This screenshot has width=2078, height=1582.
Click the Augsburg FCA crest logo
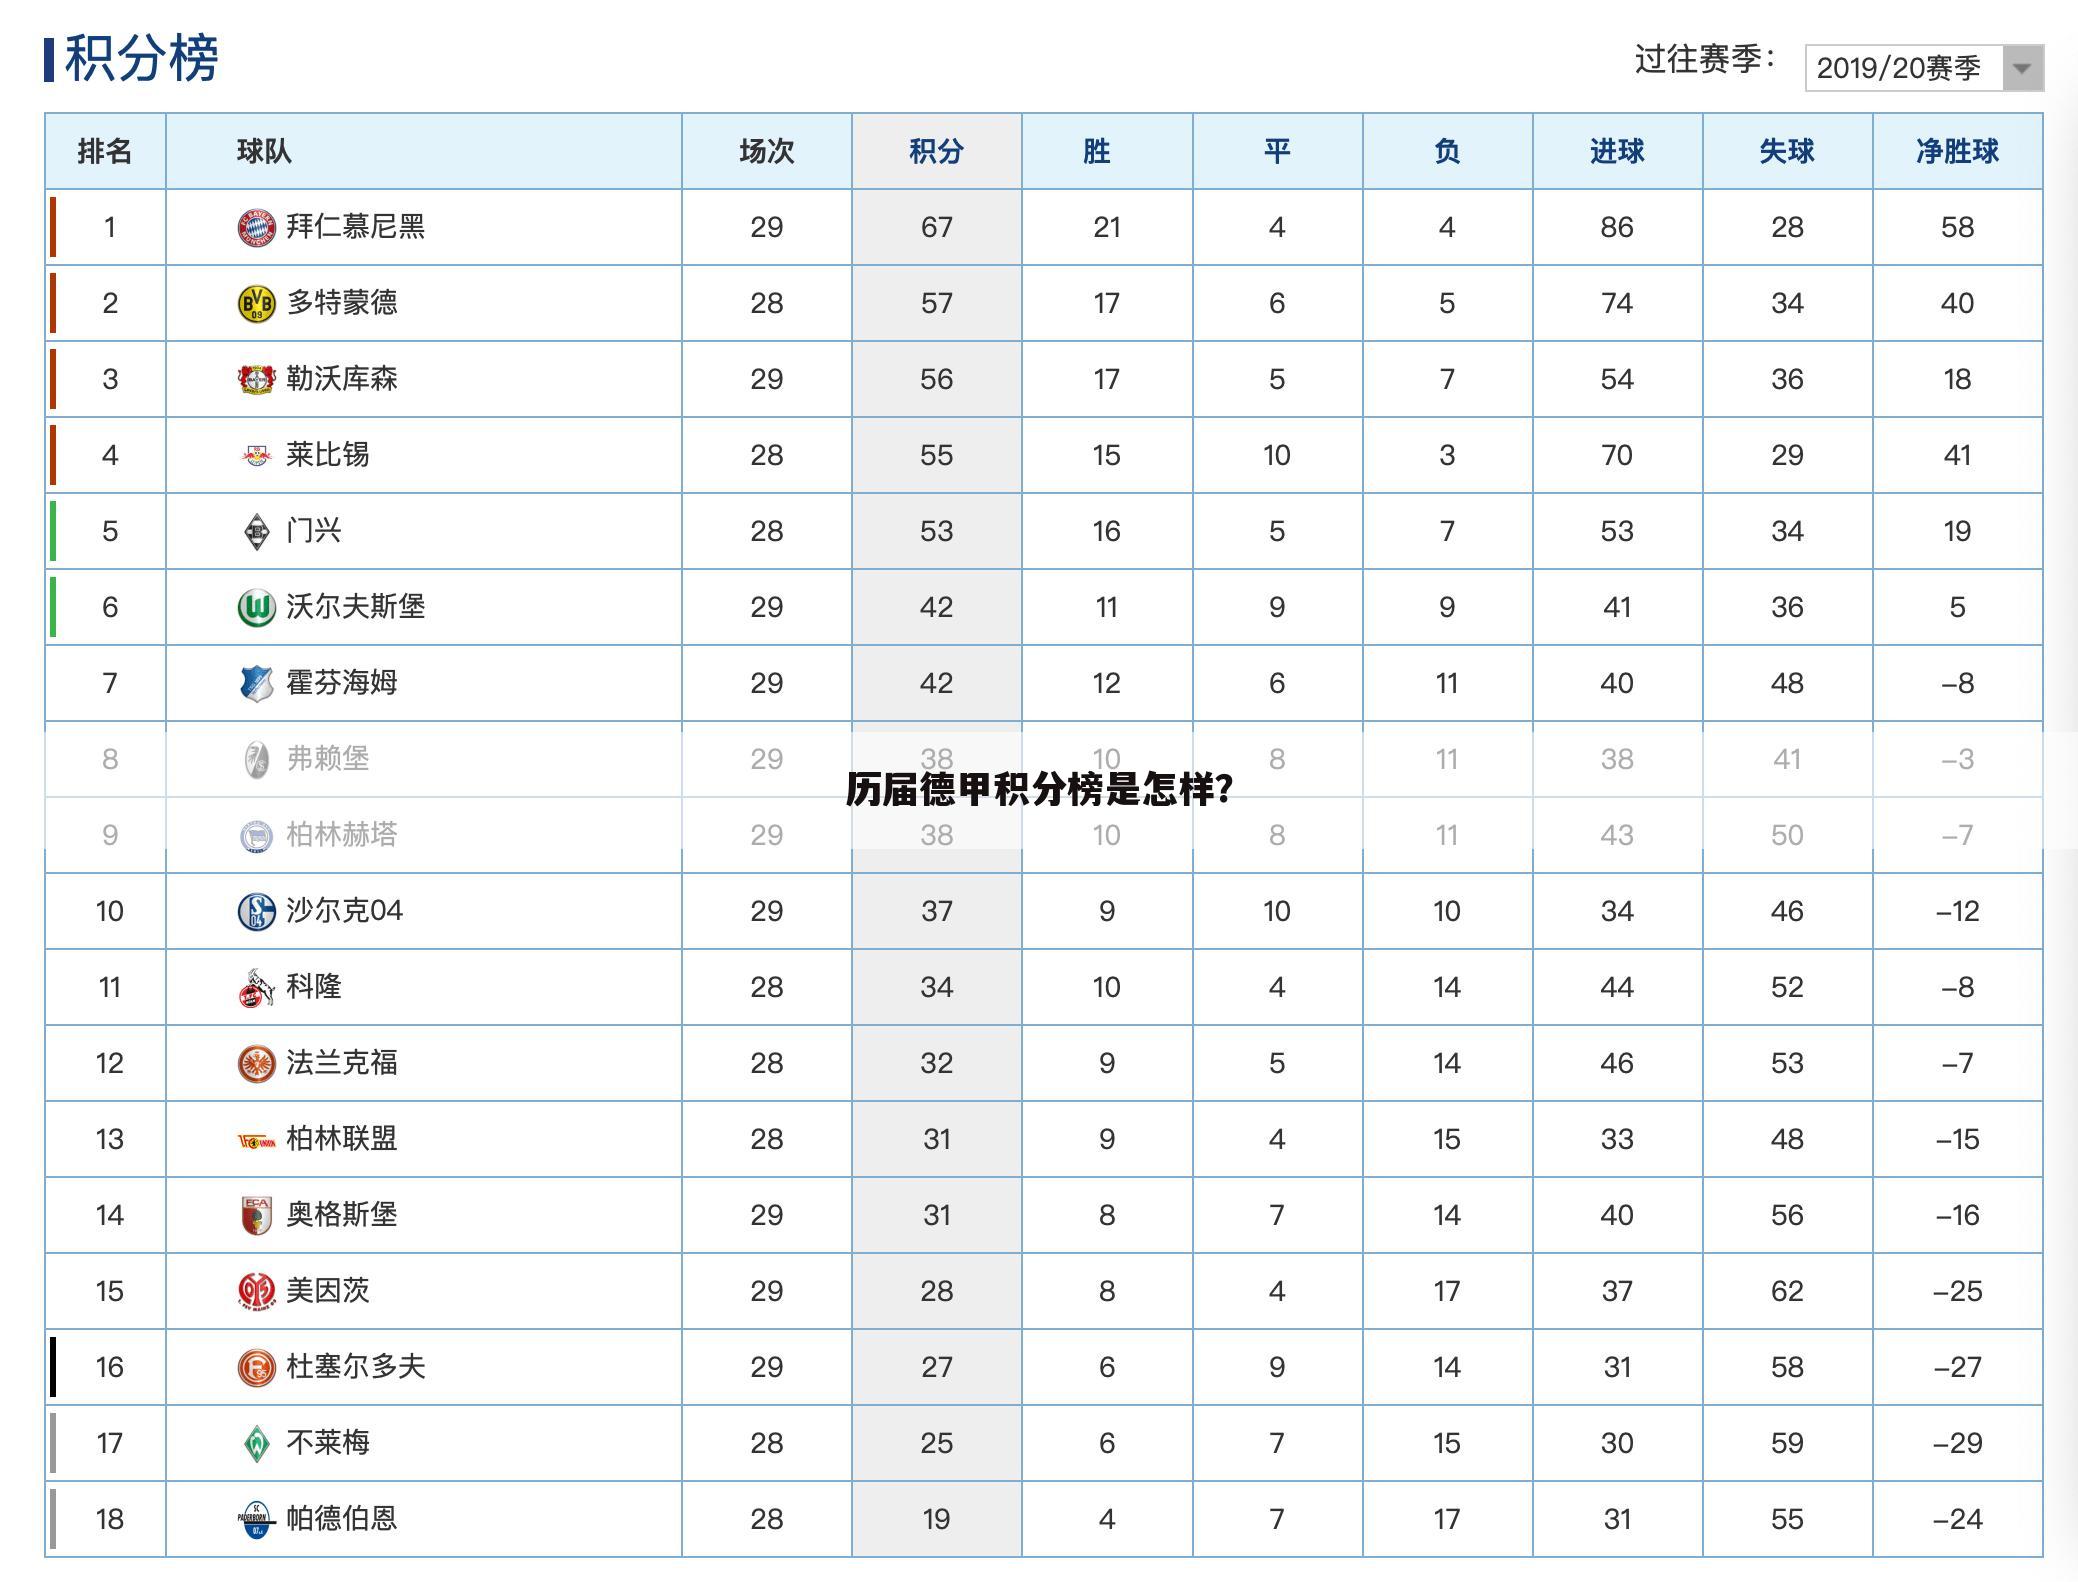click(256, 1216)
